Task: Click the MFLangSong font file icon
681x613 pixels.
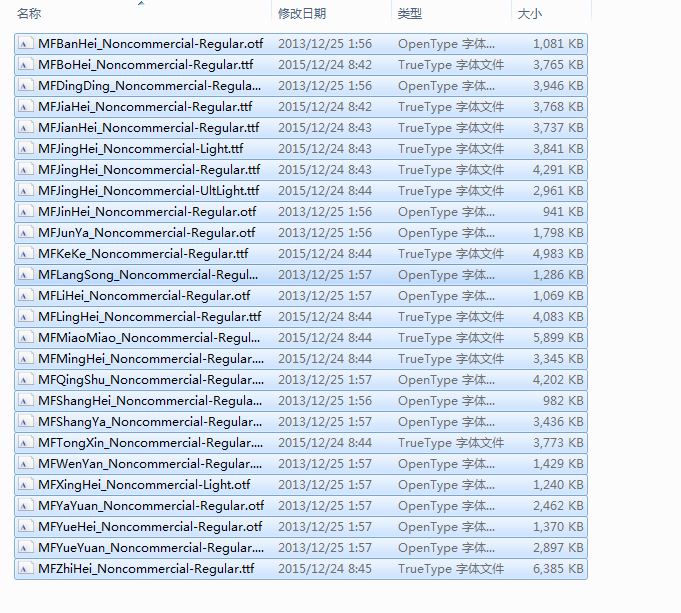Action: click(x=26, y=275)
